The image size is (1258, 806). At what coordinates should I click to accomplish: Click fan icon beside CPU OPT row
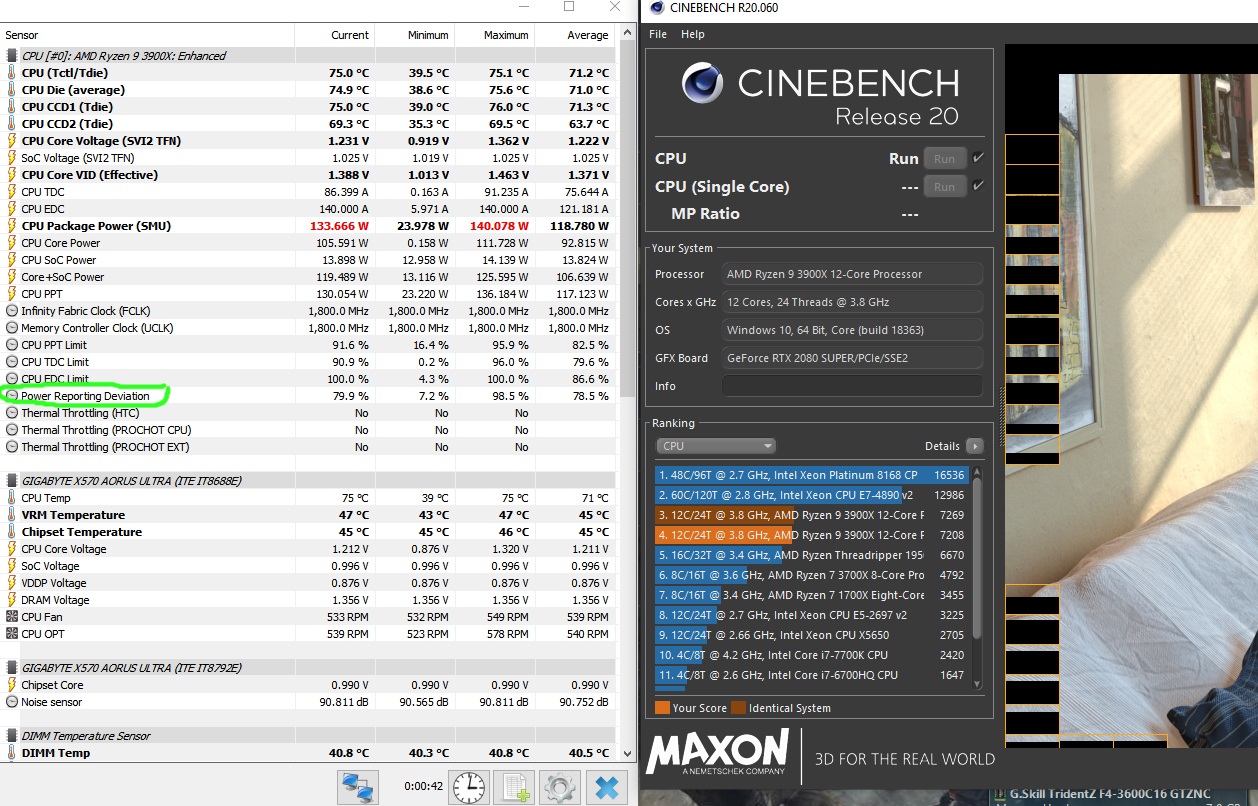click(11, 634)
